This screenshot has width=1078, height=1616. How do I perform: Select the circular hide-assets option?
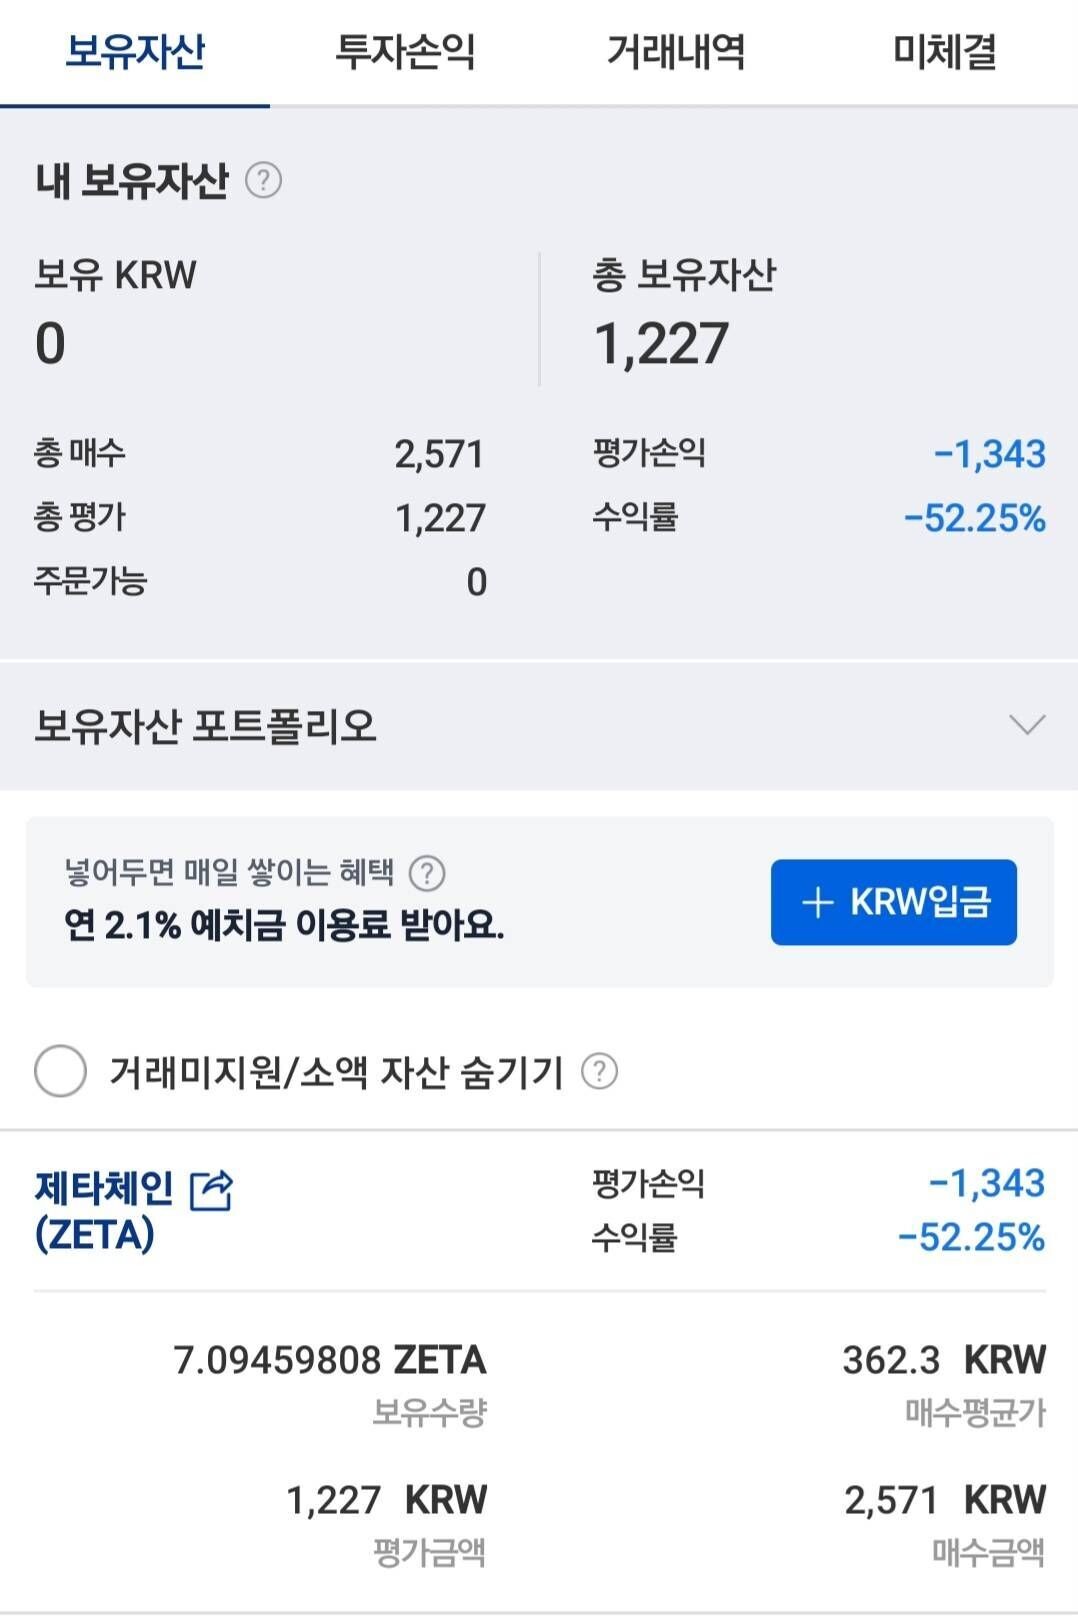[x=60, y=1072]
